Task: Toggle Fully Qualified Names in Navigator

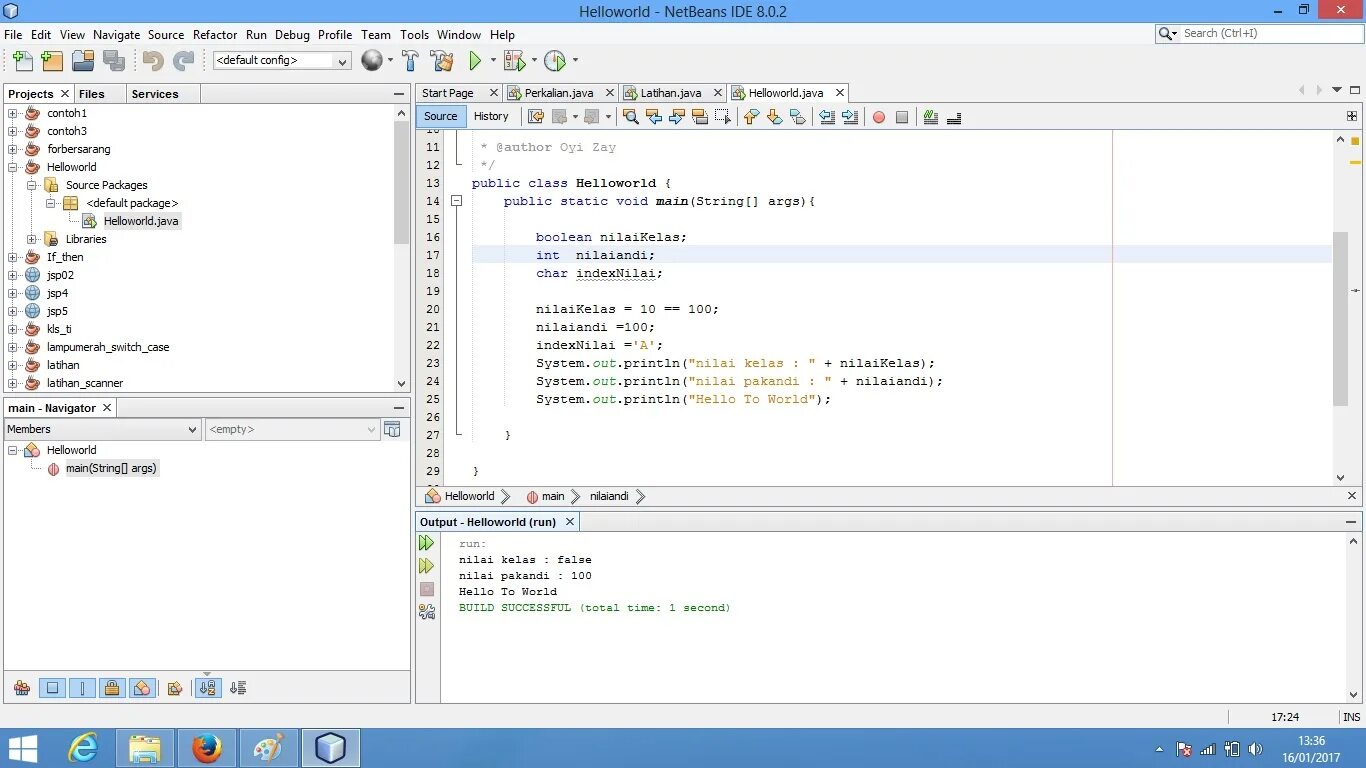Action: pyautogui.click(x=175, y=688)
